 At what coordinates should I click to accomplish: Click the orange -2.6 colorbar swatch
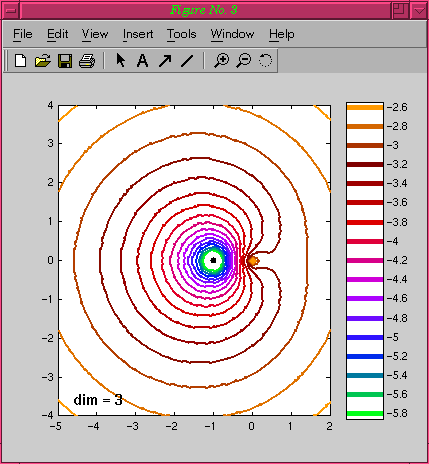(365, 107)
